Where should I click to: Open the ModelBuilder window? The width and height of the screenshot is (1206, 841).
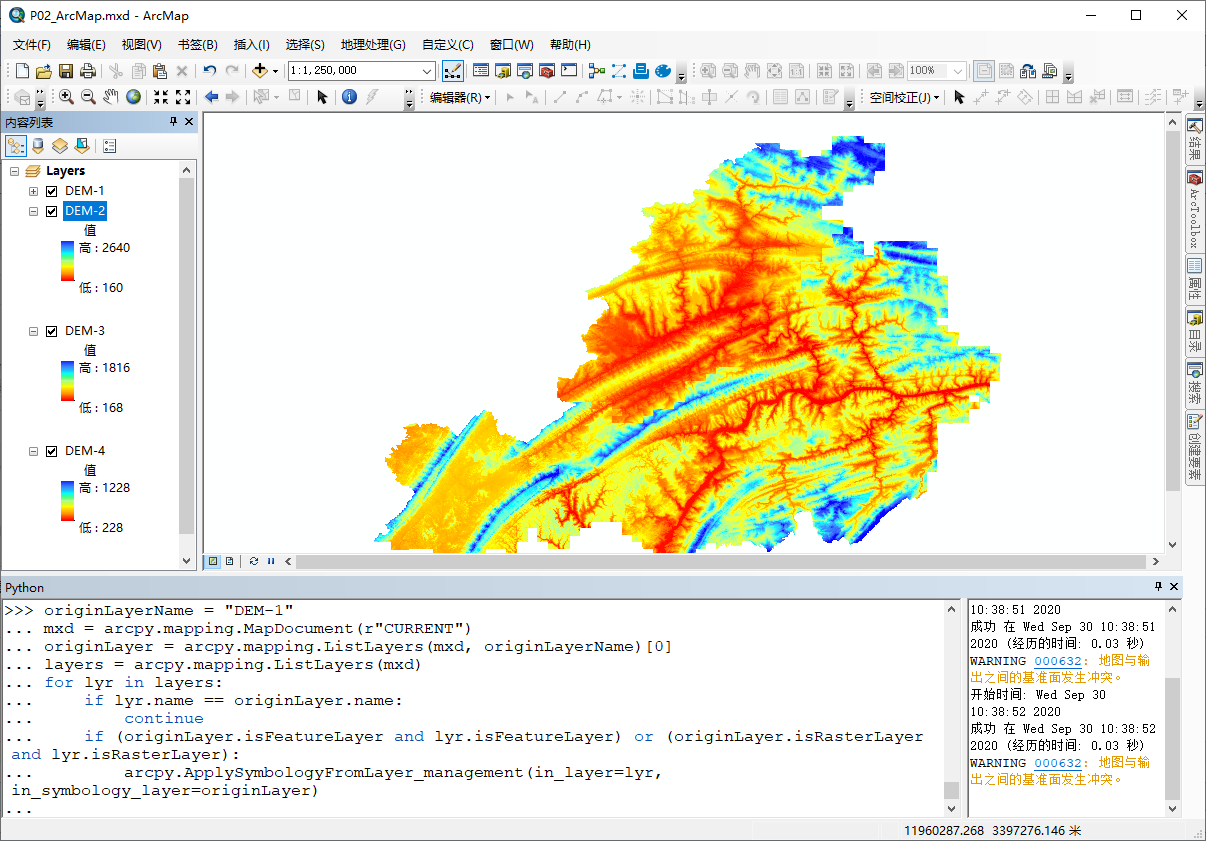(597, 71)
